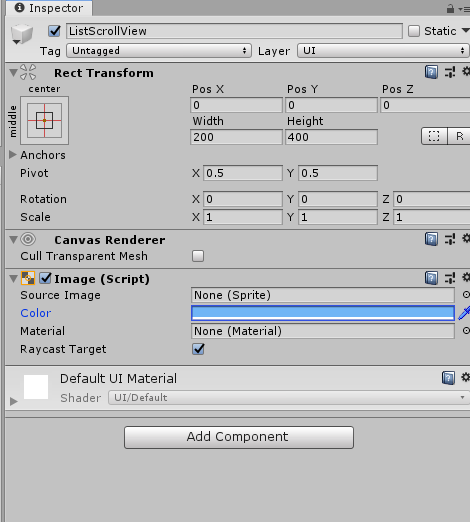Enable the Static checkbox

point(414,31)
